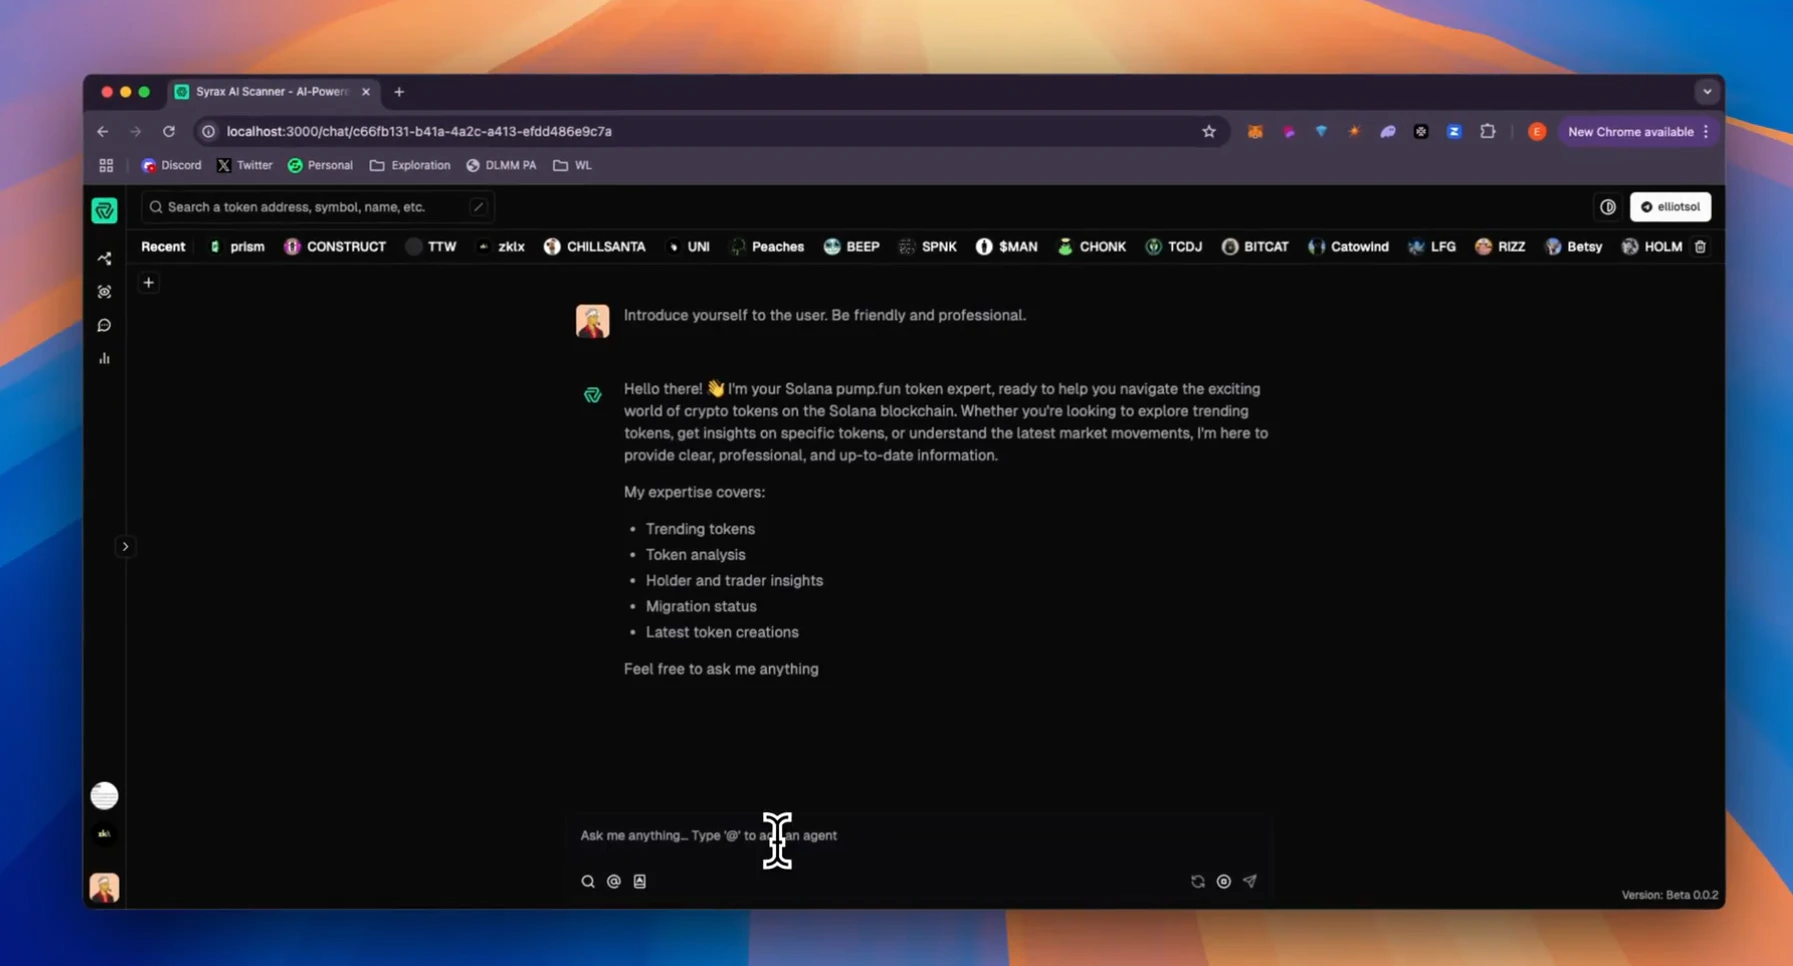1793x966 pixels.
Task: Click the Syrax AI Scanner browser tab
Action: tap(271, 91)
